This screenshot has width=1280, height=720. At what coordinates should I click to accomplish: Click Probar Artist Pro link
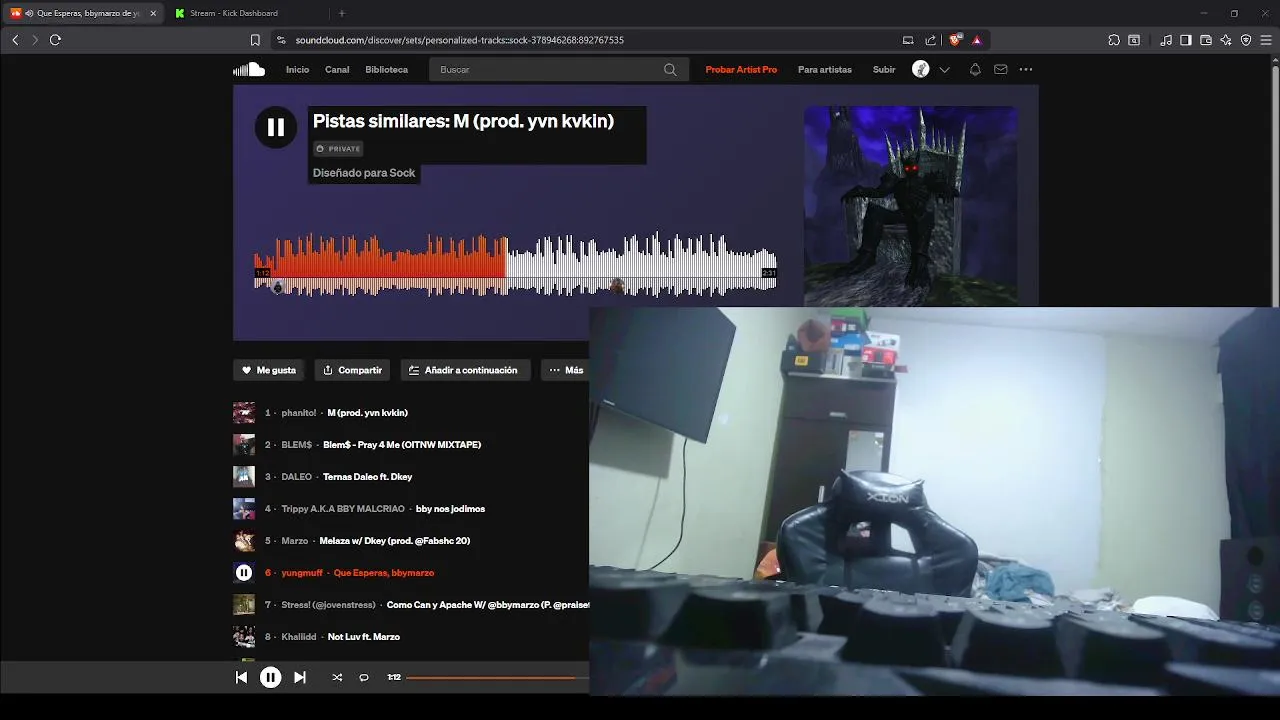[741, 70]
